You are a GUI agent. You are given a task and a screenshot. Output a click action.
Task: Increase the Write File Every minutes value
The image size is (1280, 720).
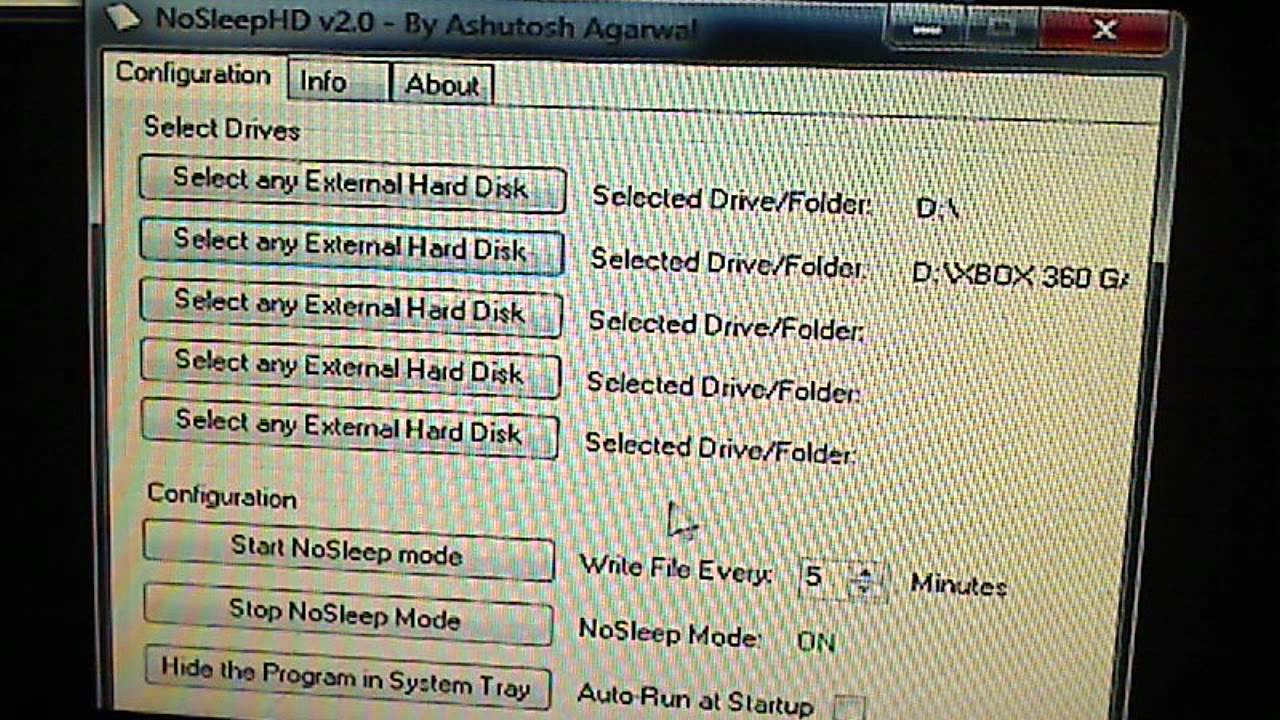[867, 572]
